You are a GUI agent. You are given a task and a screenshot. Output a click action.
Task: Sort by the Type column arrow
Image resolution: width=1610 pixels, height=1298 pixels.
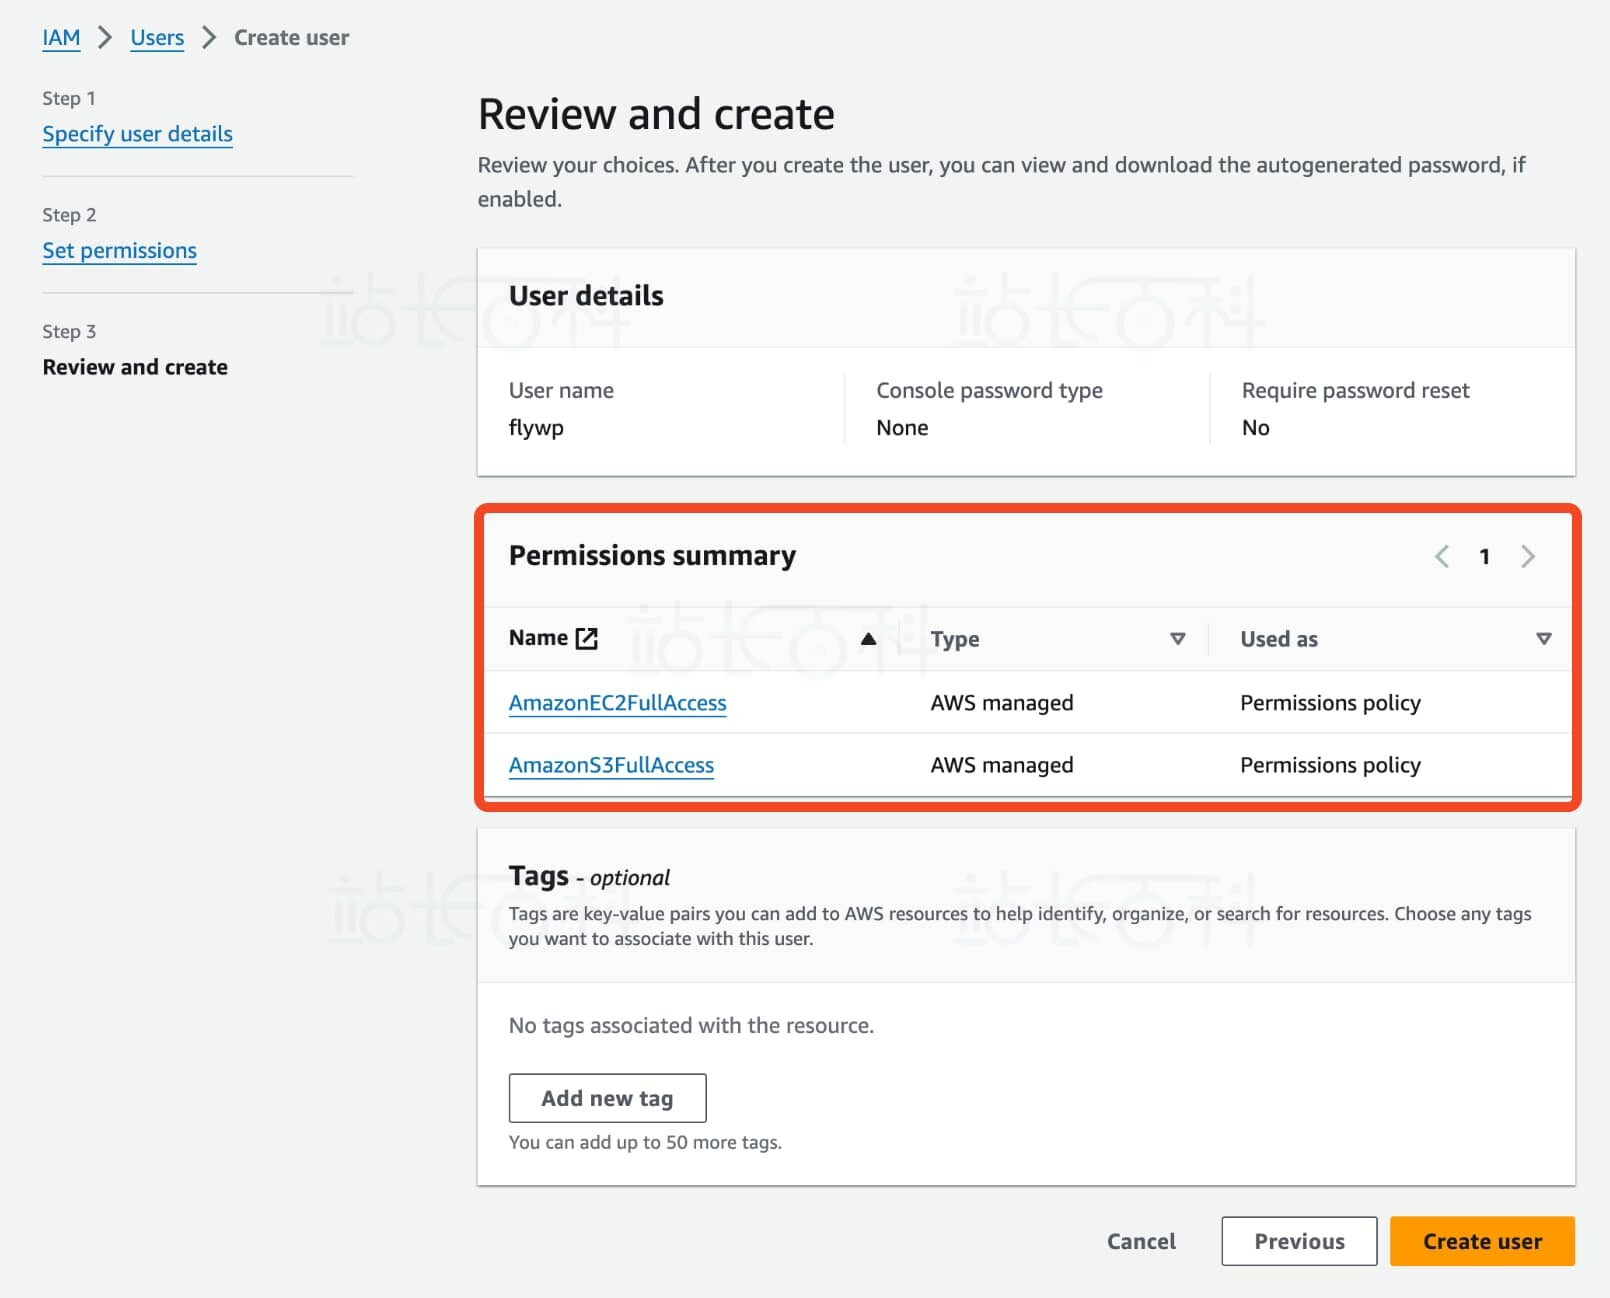[1177, 639]
